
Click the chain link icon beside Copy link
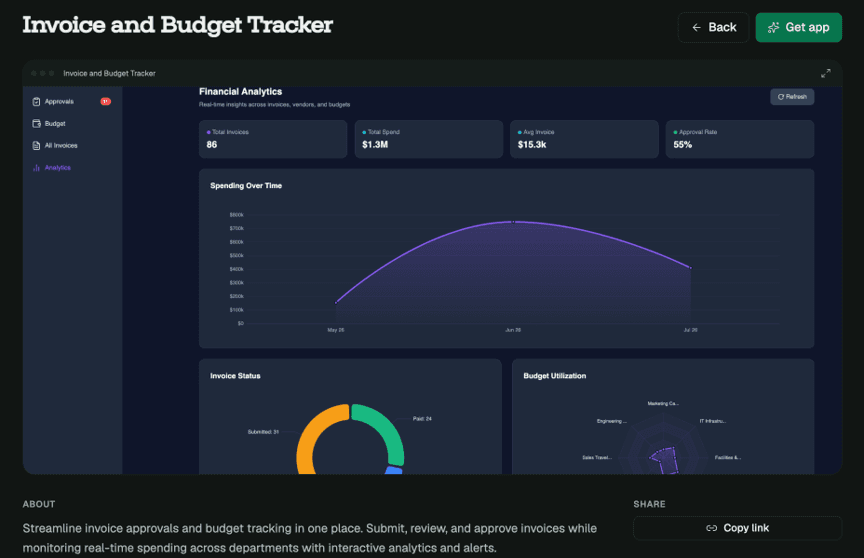pyautogui.click(x=711, y=528)
